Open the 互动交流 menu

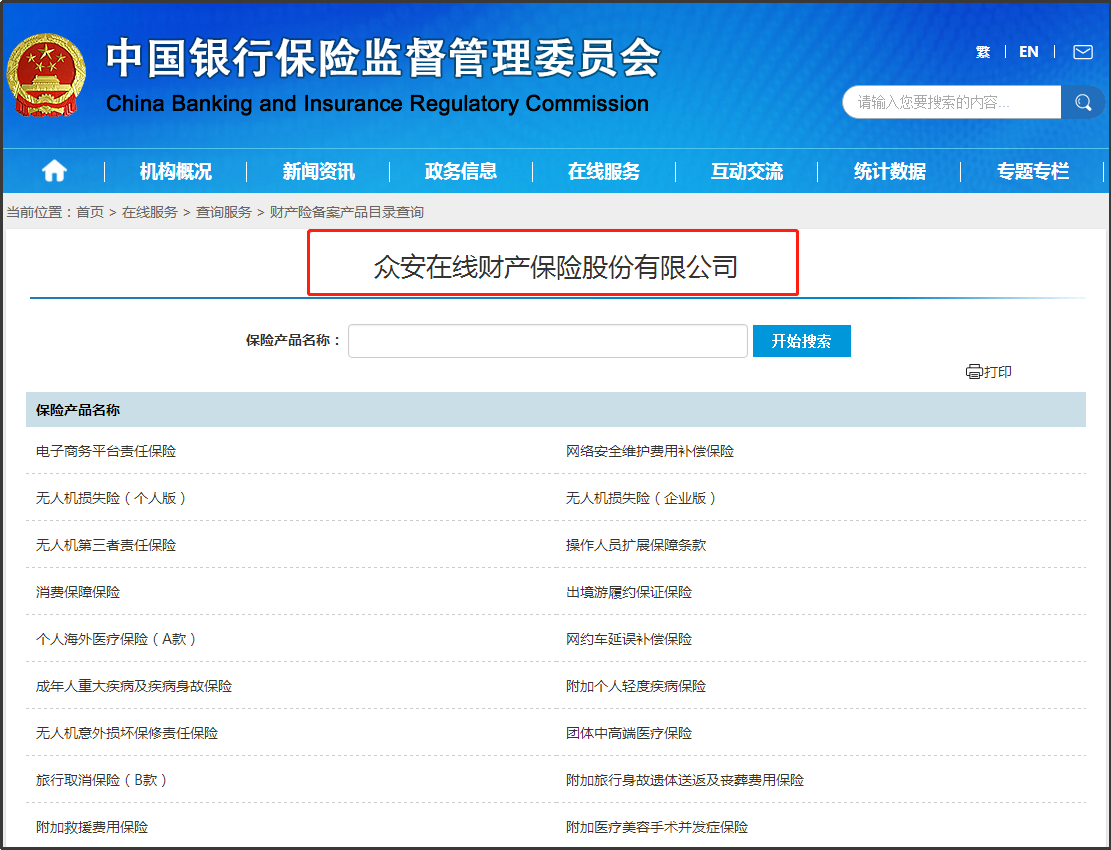[x=747, y=171]
